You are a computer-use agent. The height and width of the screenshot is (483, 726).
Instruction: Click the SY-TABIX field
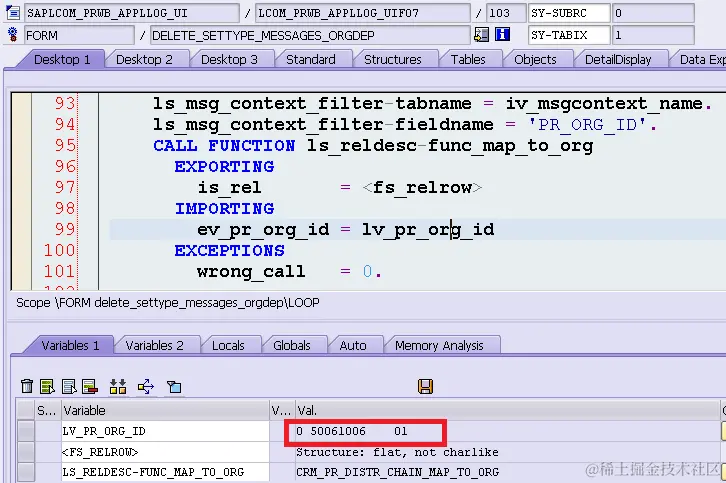569,35
